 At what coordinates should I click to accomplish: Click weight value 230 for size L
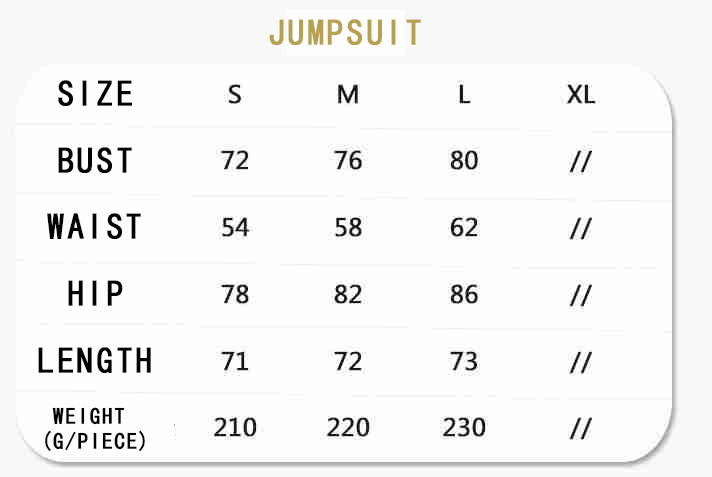464,428
